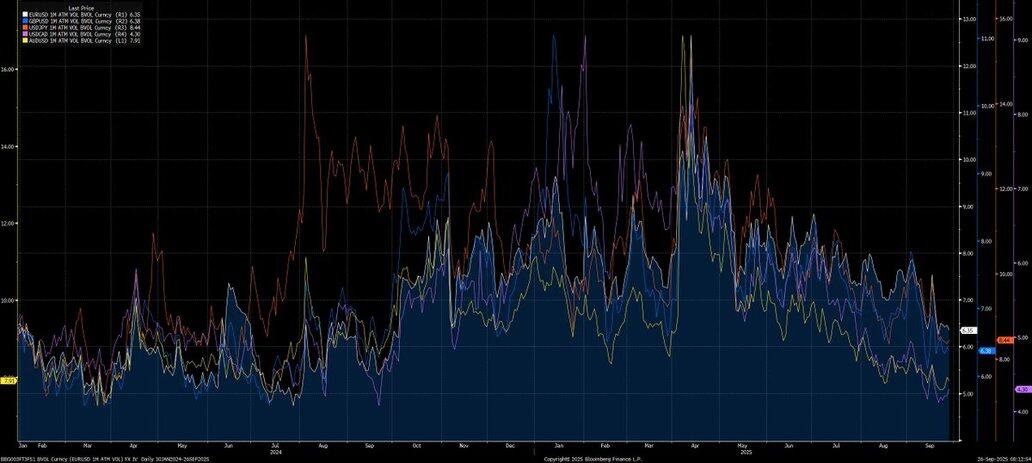Click the purple USDCAD legend color swatch
Image resolution: width=1032 pixels, height=463 pixels.
(25, 34)
